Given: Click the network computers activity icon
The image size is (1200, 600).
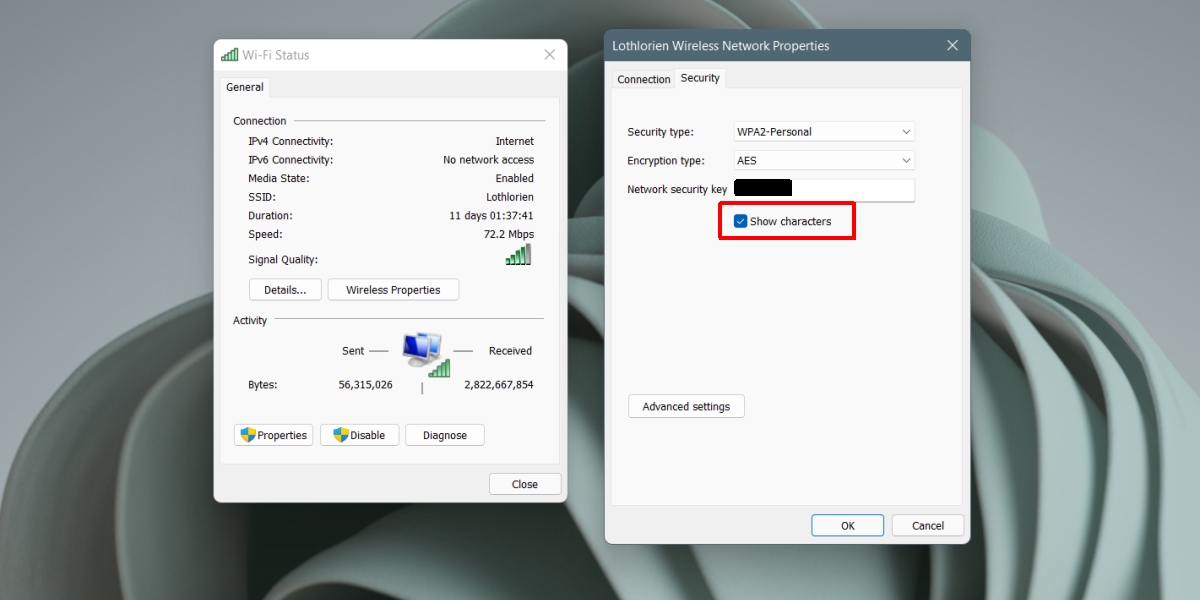Looking at the screenshot, I should (424, 355).
